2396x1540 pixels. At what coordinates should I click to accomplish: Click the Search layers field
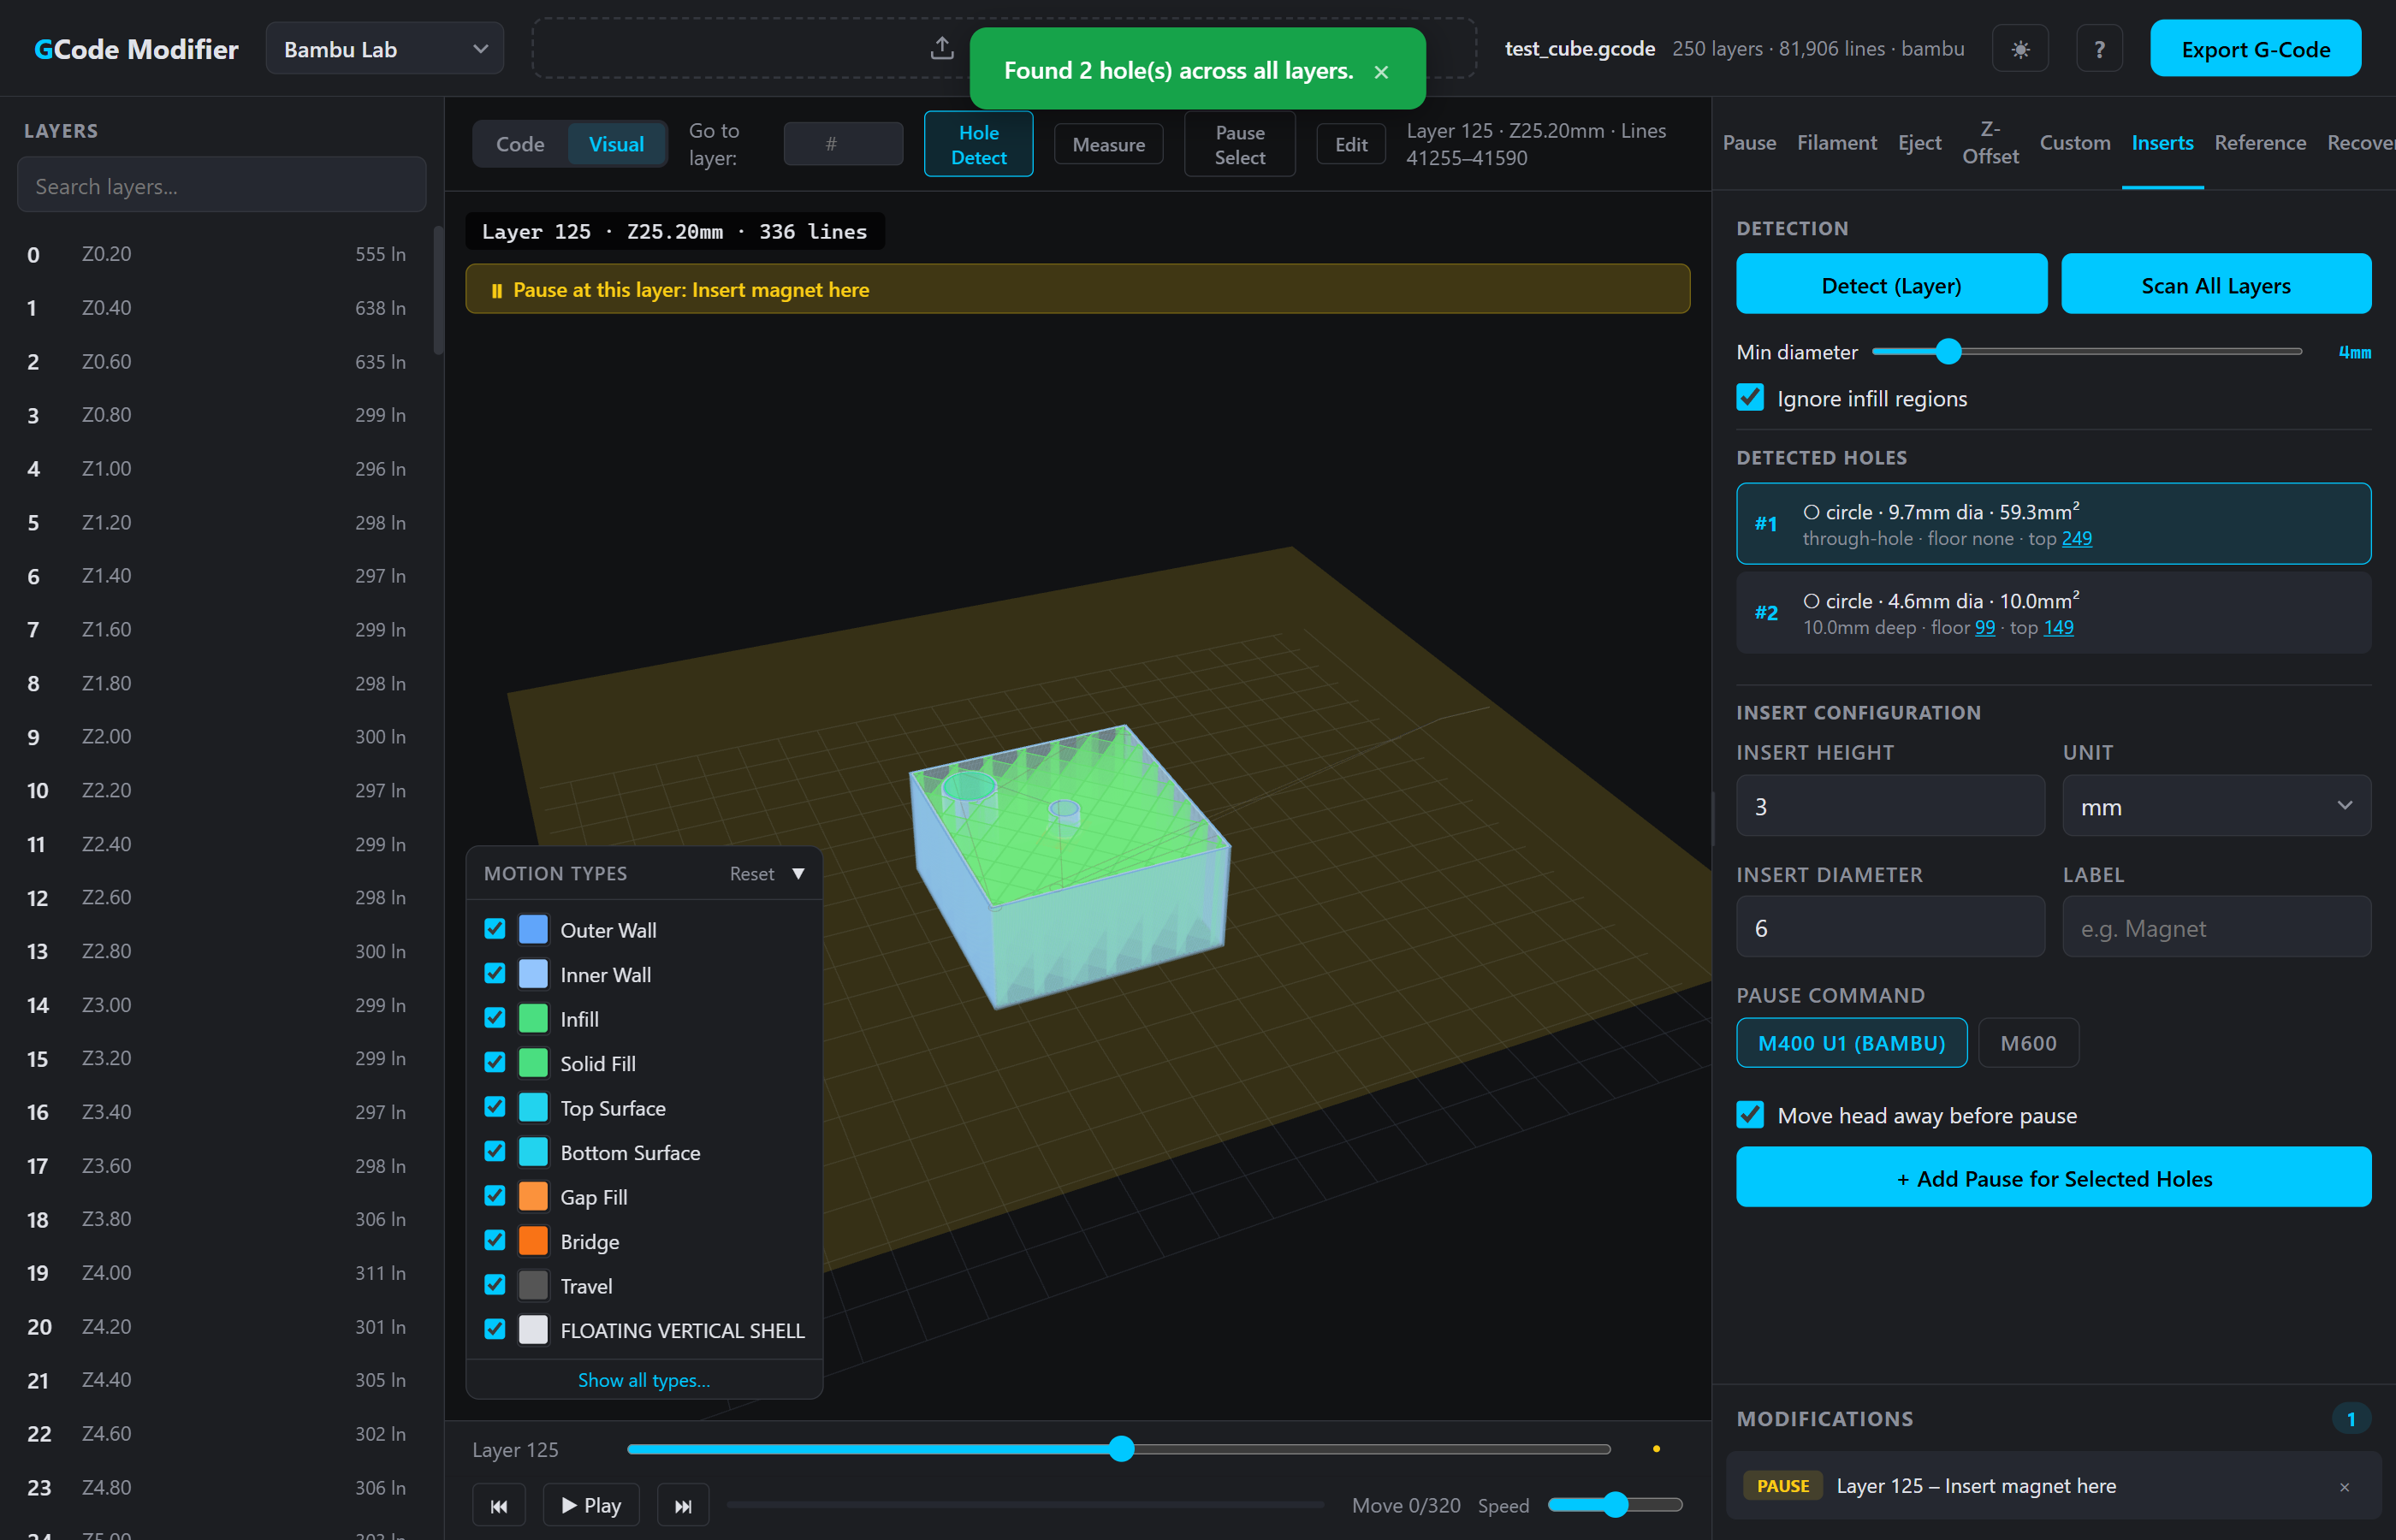coord(221,186)
